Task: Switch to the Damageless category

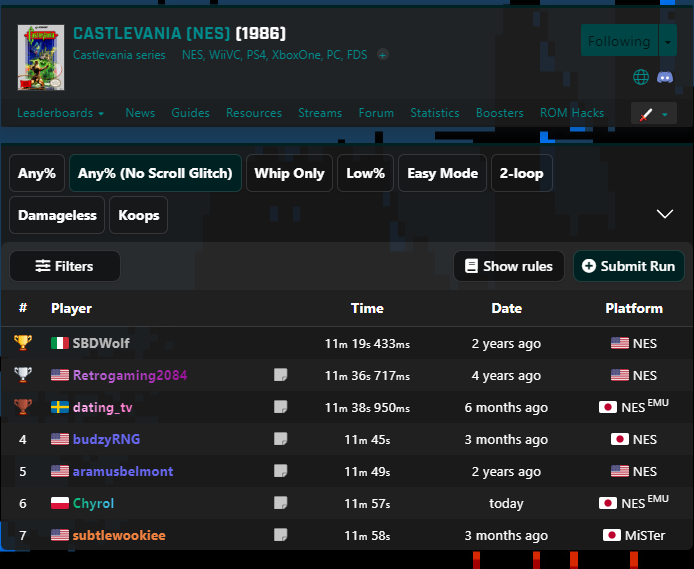Action: click(x=57, y=215)
